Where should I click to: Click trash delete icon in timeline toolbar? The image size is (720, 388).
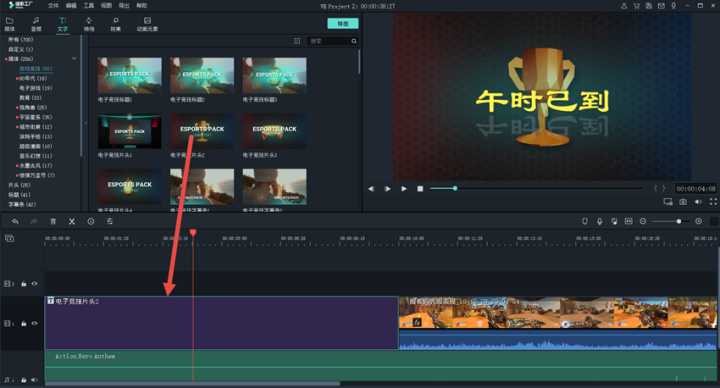tap(53, 221)
